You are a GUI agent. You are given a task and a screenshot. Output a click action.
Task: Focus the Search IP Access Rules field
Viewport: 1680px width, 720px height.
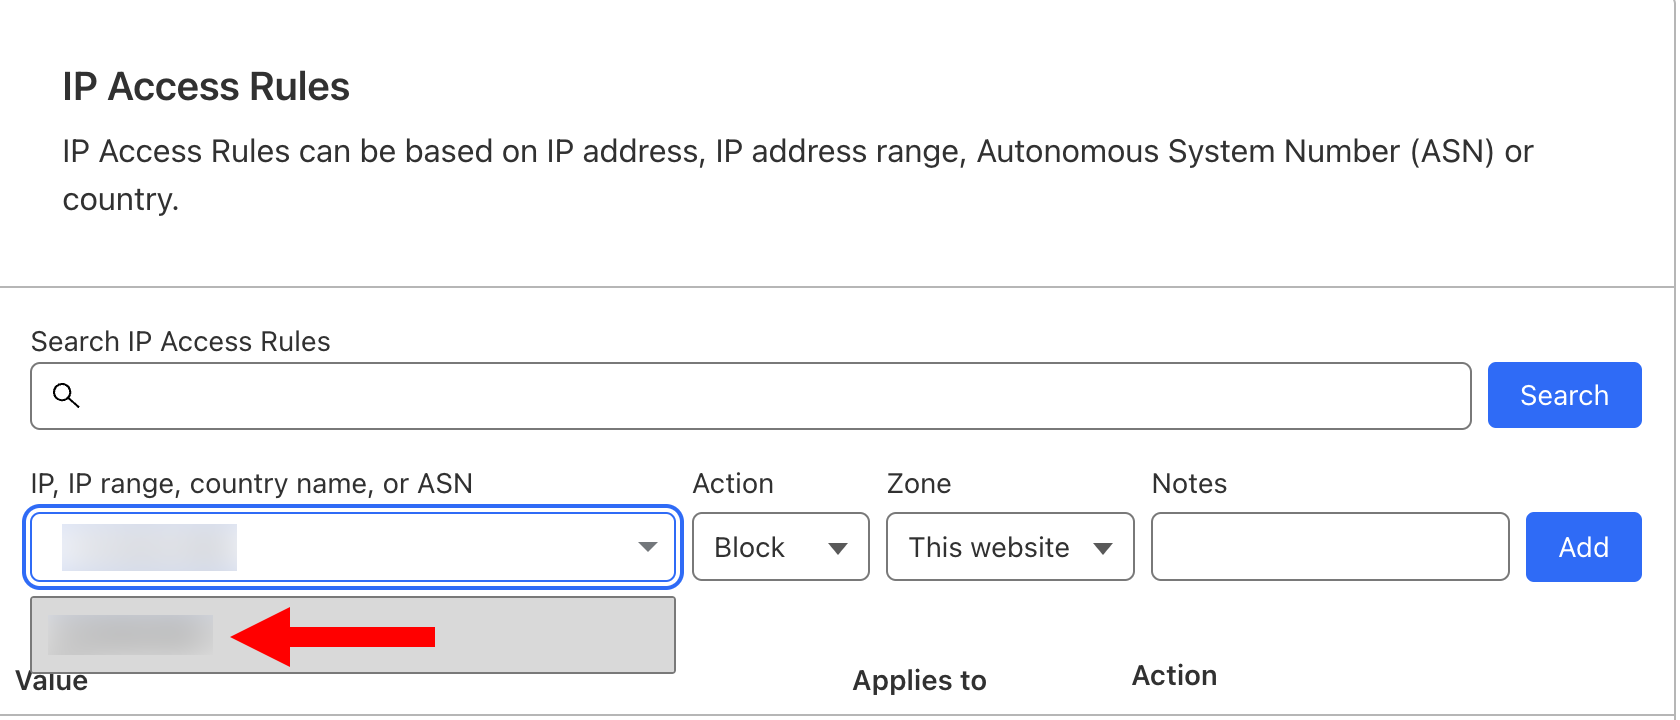pos(750,396)
